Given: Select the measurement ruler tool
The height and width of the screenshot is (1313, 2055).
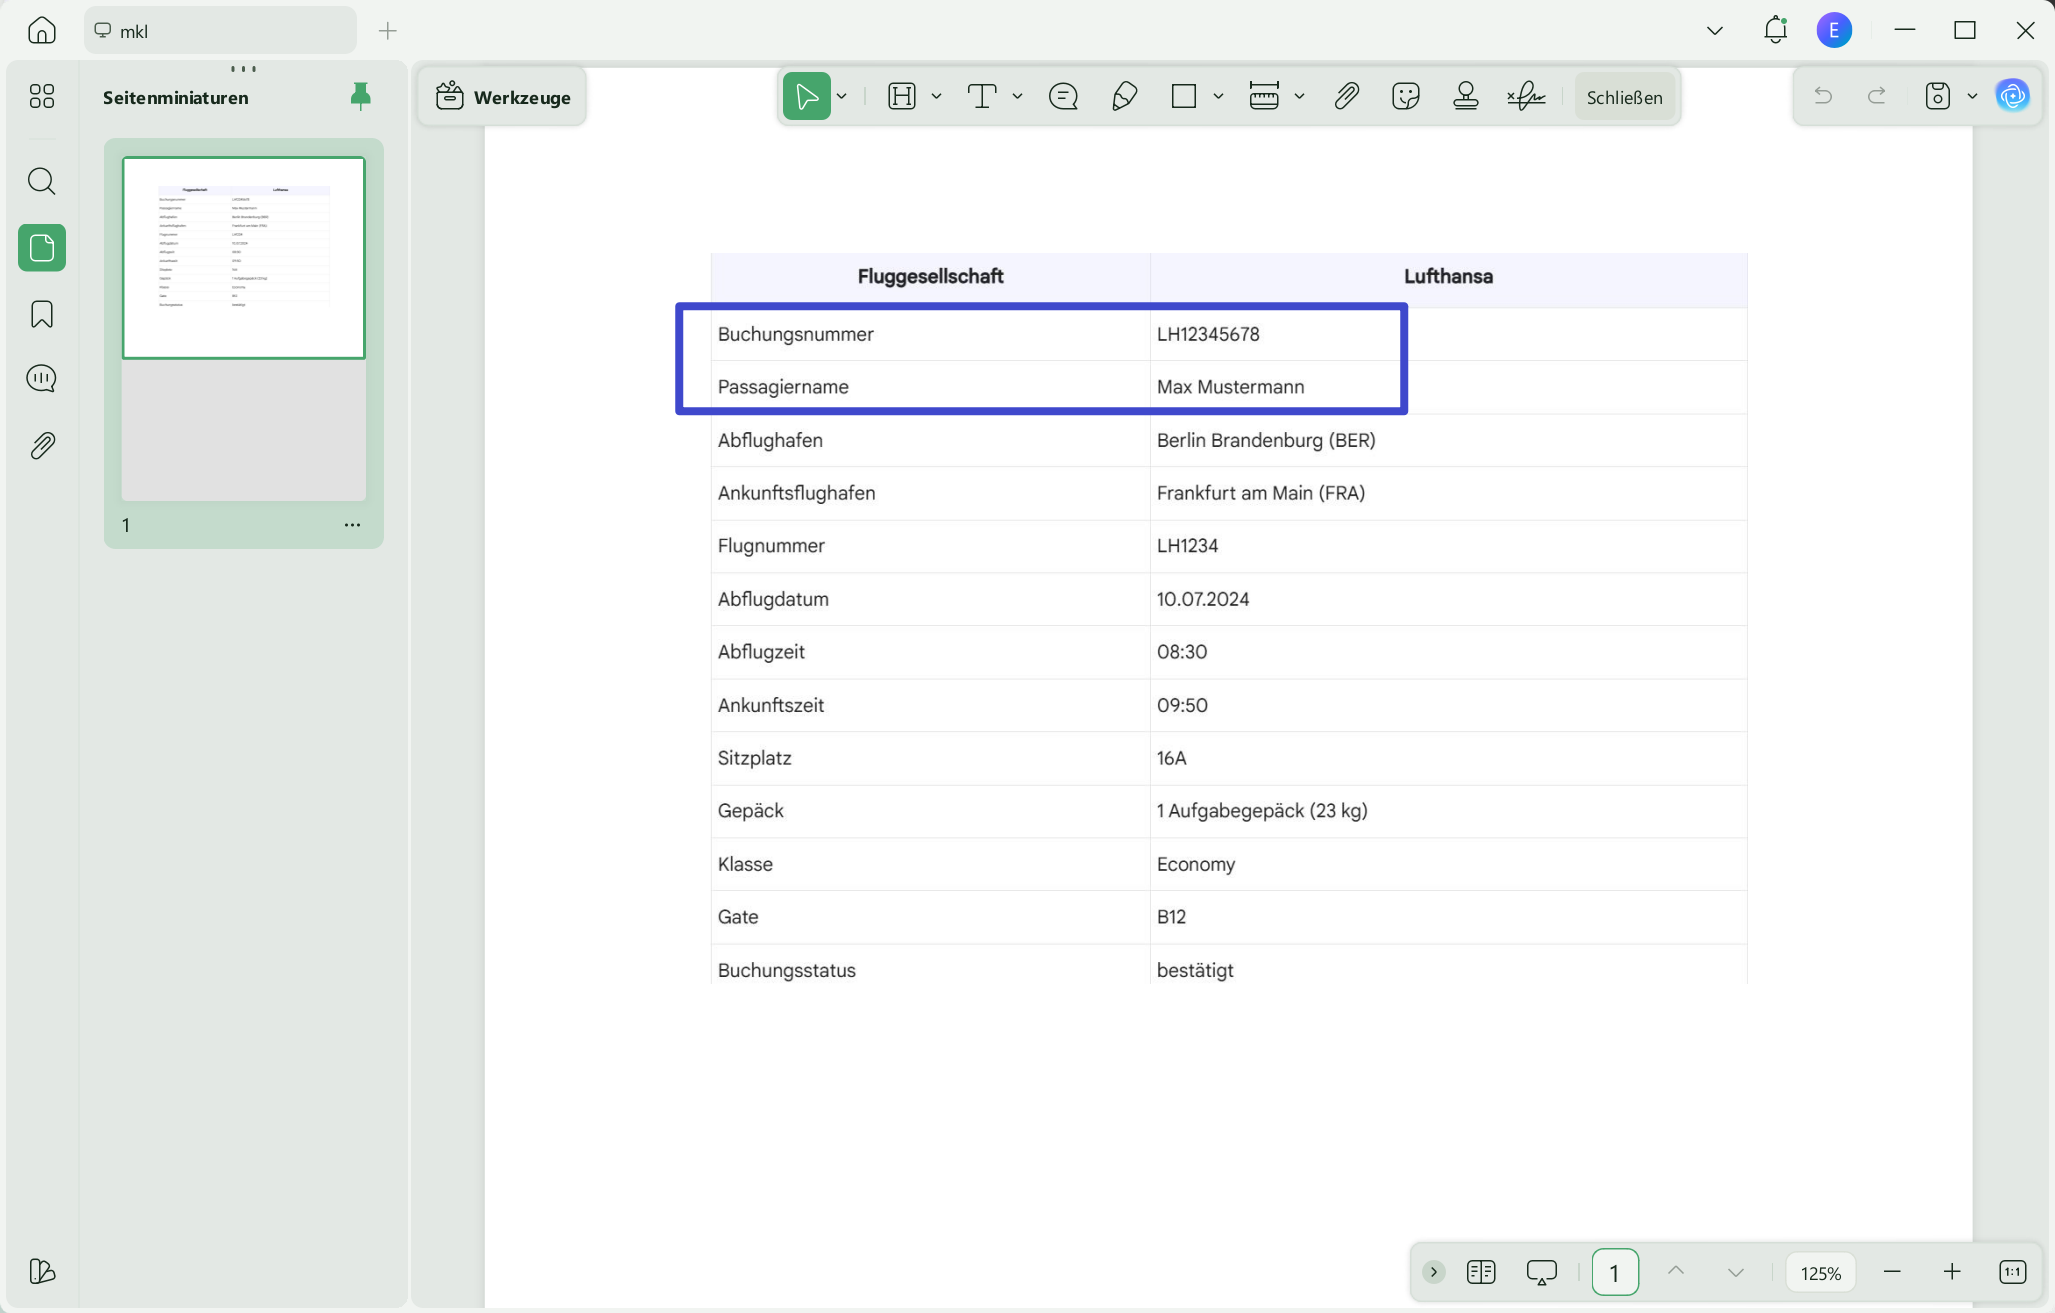Looking at the screenshot, I should tap(1264, 96).
